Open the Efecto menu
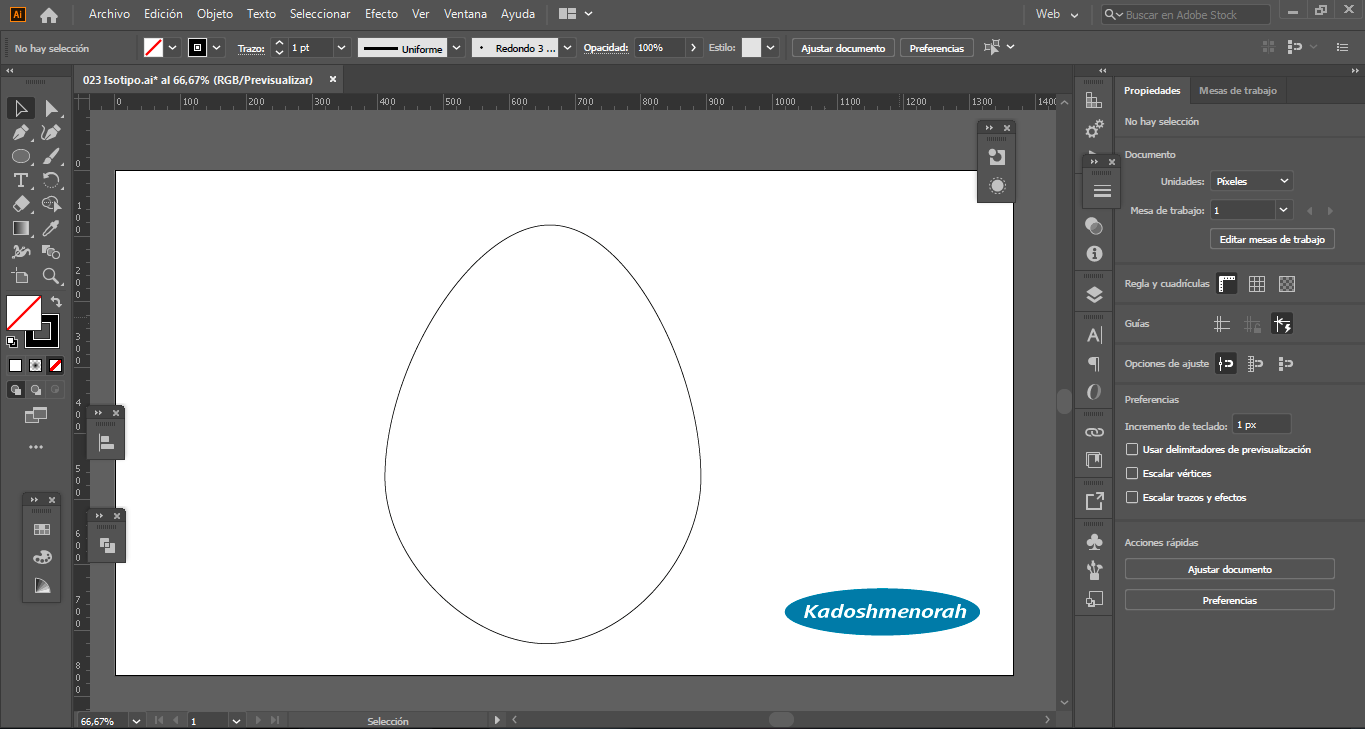 point(381,14)
